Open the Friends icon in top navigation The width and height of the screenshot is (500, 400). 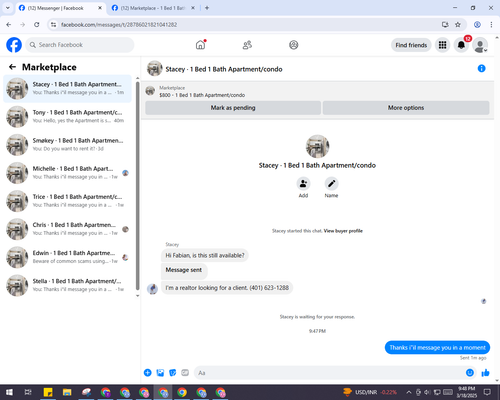247,45
